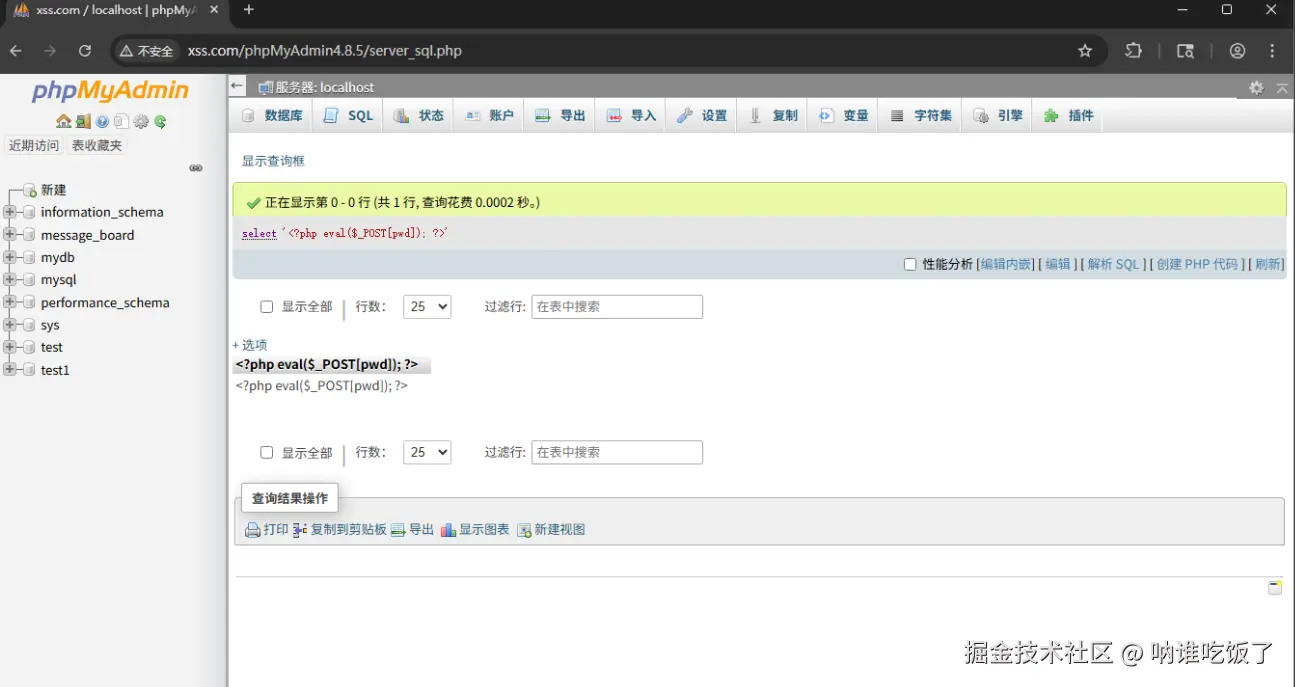
Task: Open the 导入 import tab
Action: tap(631, 116)
